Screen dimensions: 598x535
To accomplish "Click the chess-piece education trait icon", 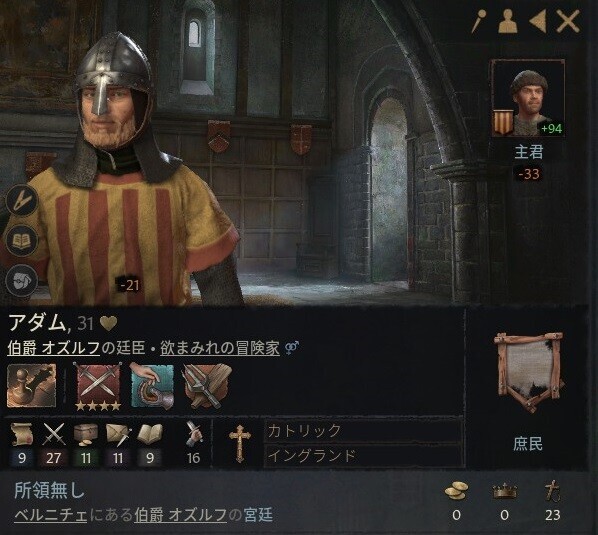I will (x=32, y=385).
